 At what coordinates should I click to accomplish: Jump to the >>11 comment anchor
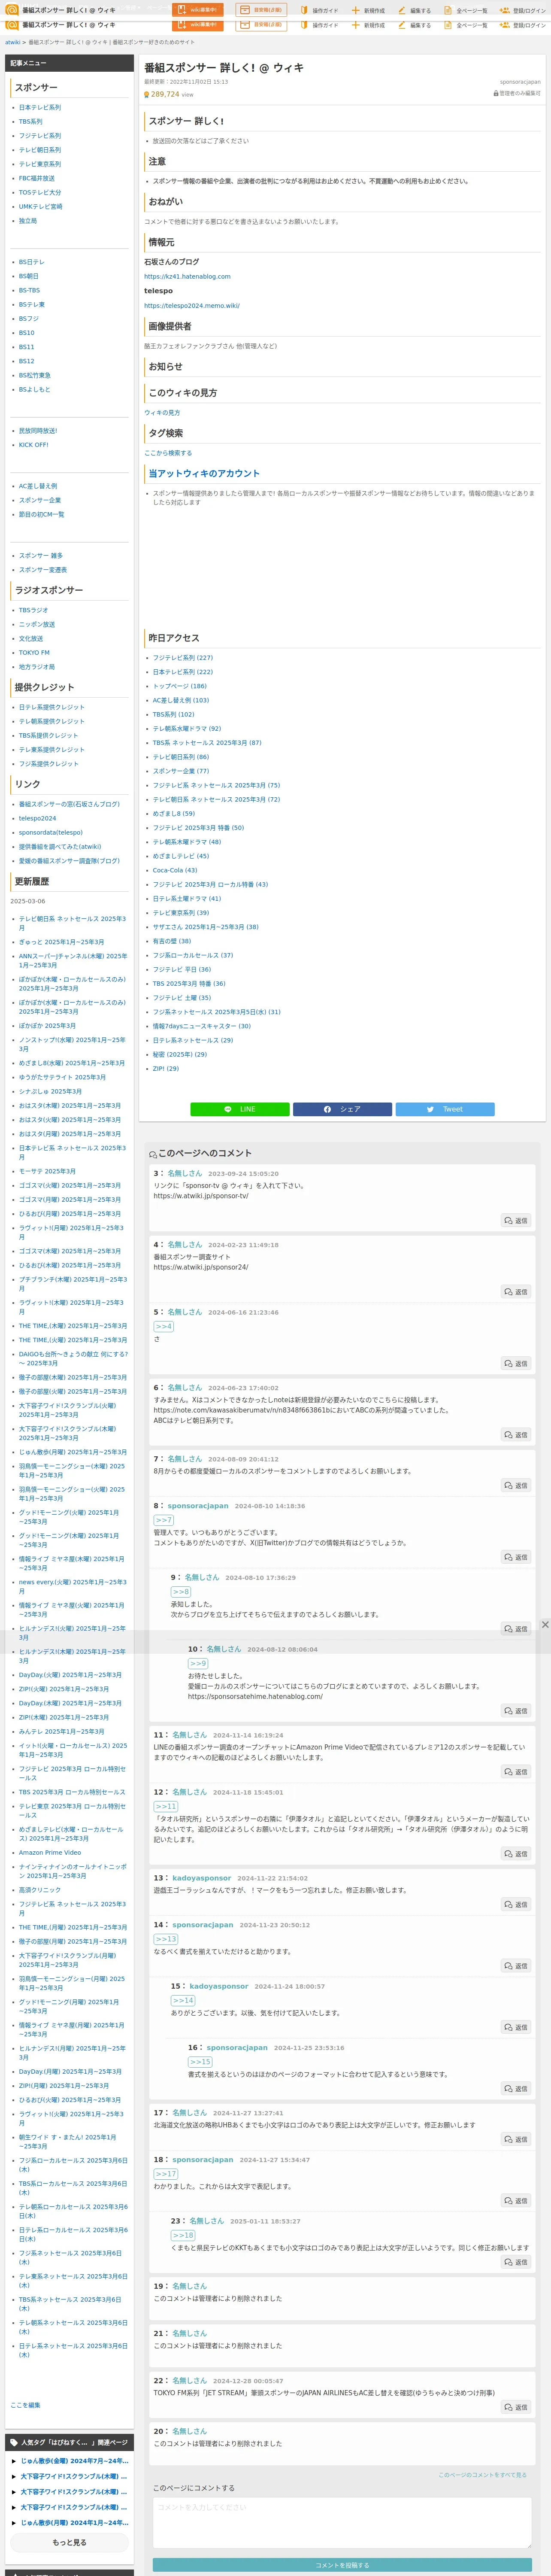(165, 1807)
